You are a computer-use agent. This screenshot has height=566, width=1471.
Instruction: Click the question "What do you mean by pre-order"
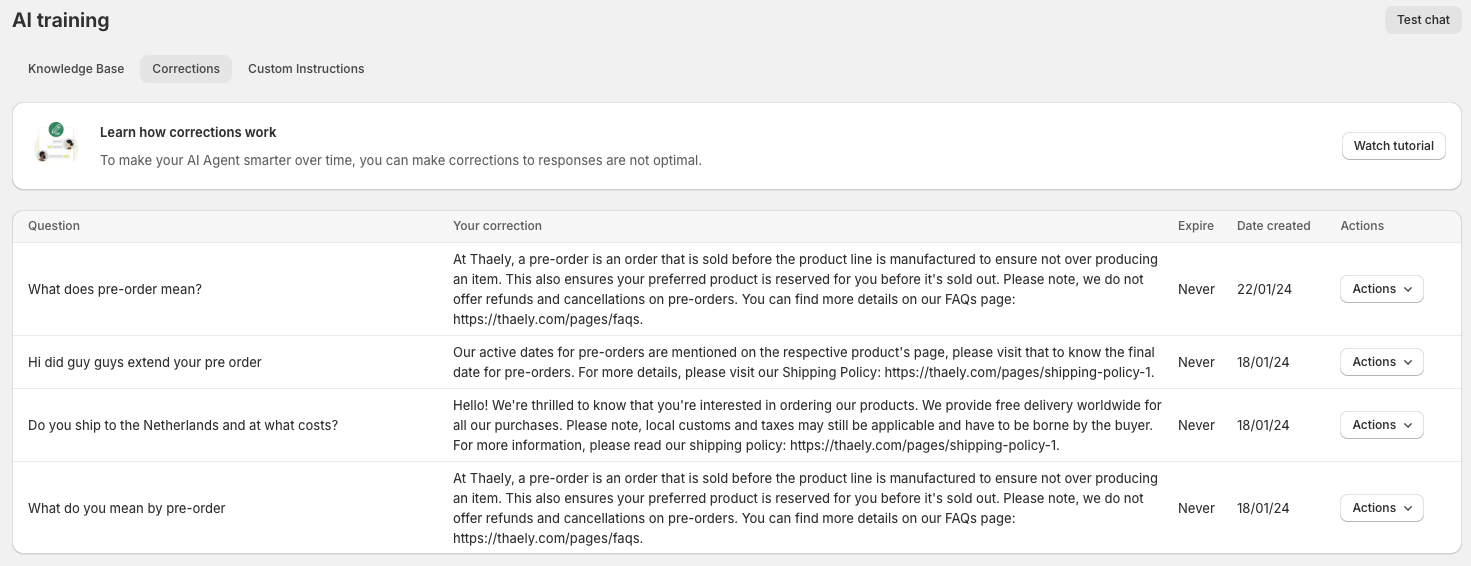127,508
